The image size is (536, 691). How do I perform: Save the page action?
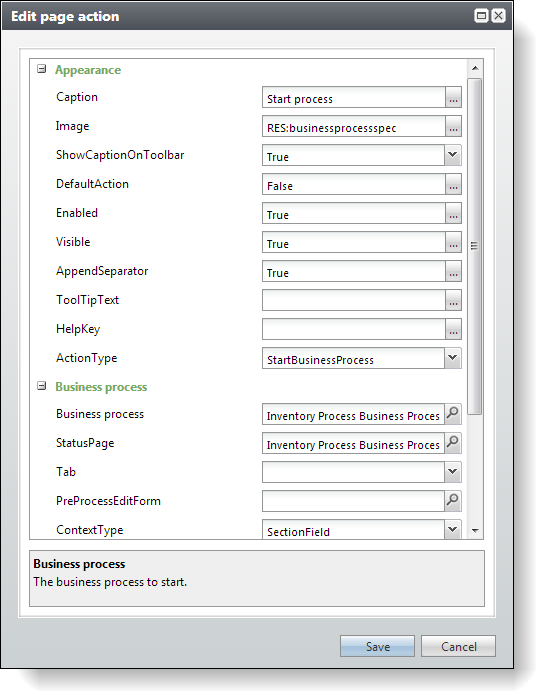(377, 646)
